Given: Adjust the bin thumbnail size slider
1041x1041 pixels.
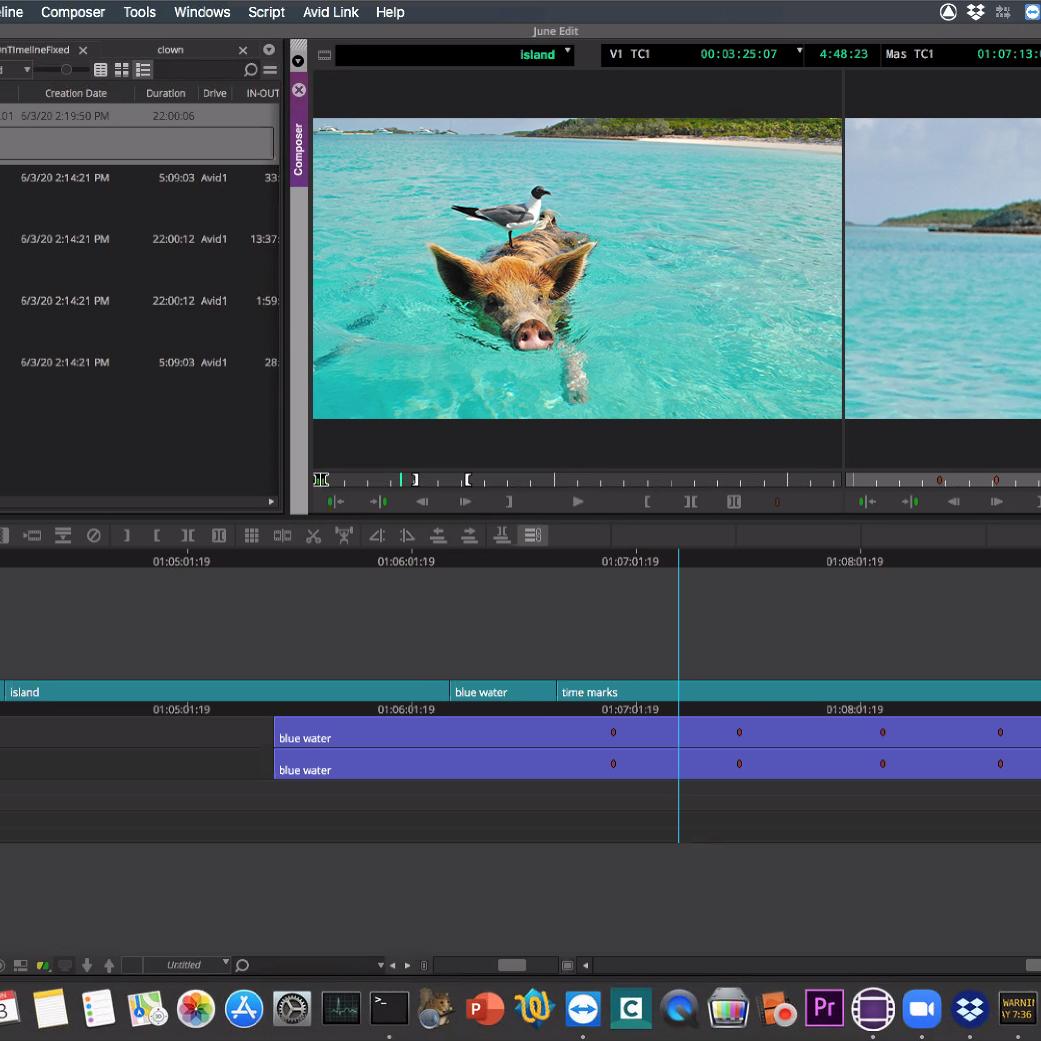Looking at the screenshot, I should [66, 70].
